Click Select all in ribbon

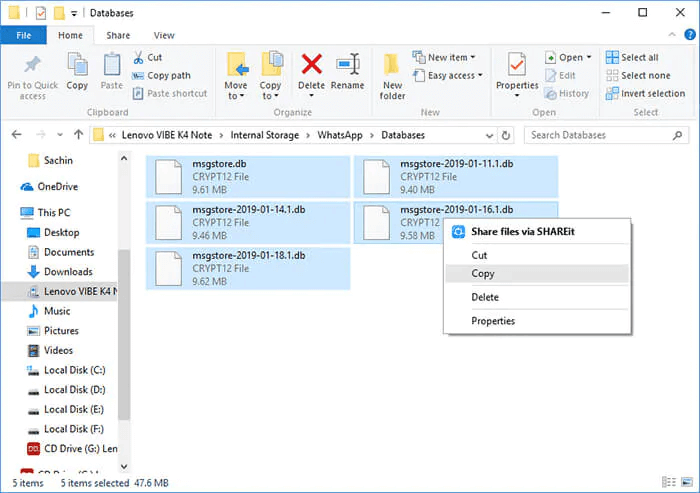[x=632, y=57]
